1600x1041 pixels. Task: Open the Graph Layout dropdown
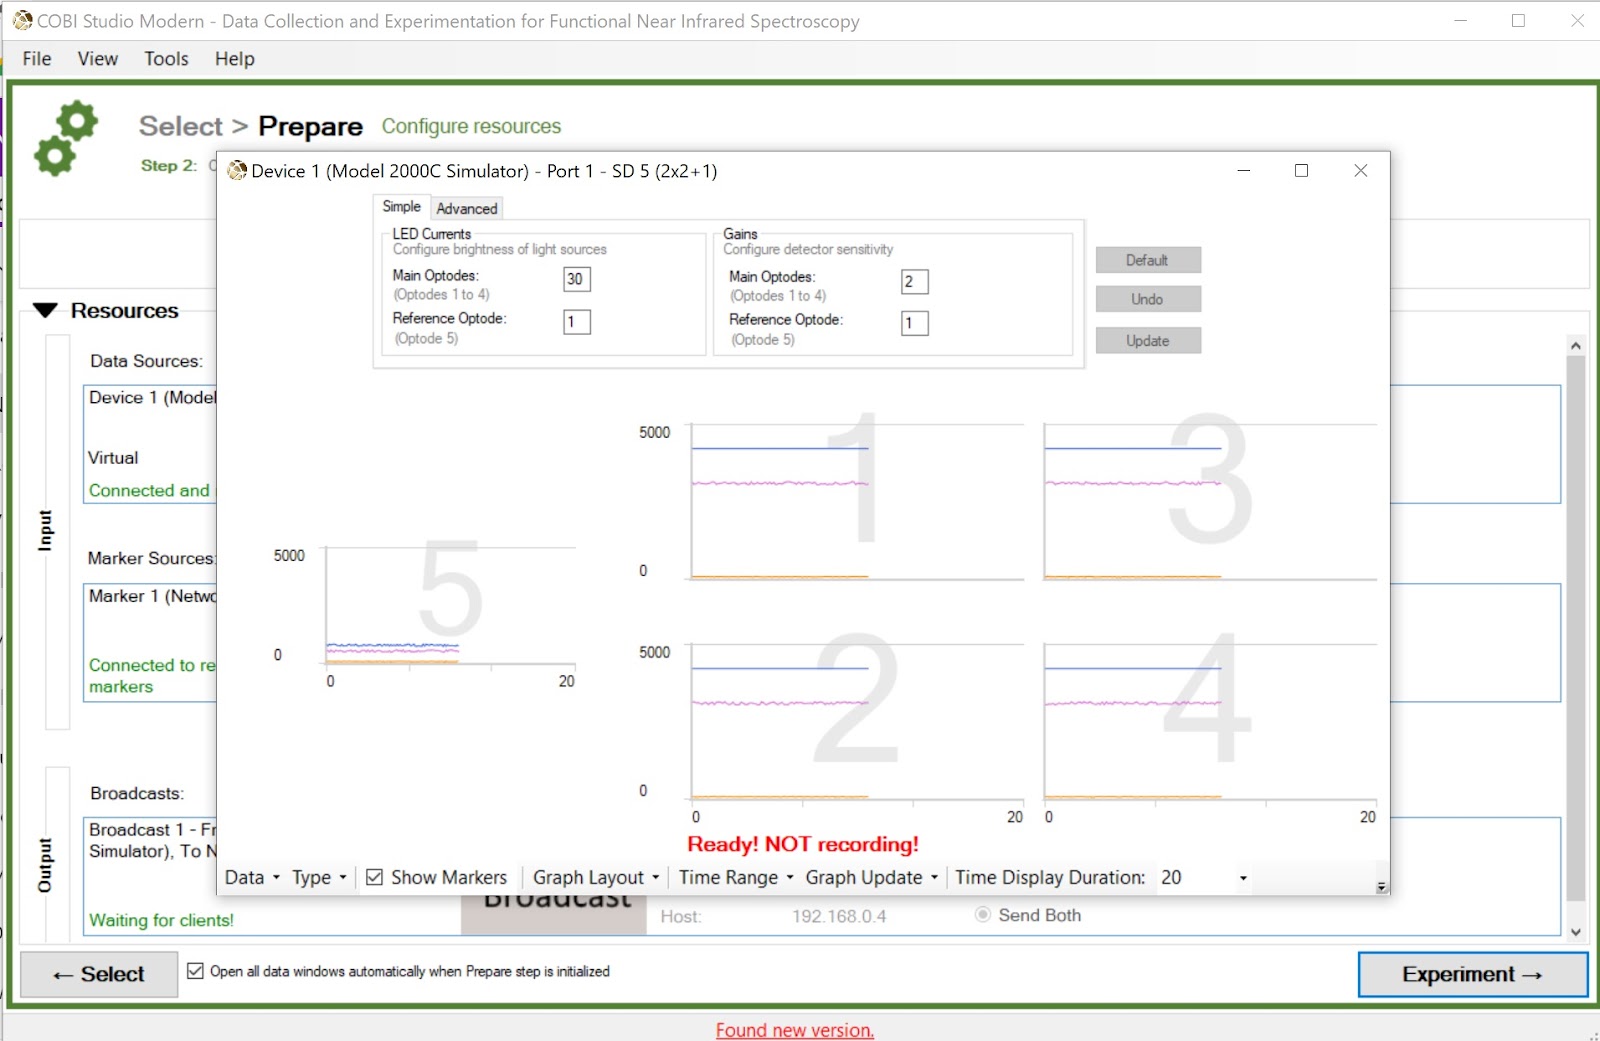pyautogui.click(x=596, y=877)
